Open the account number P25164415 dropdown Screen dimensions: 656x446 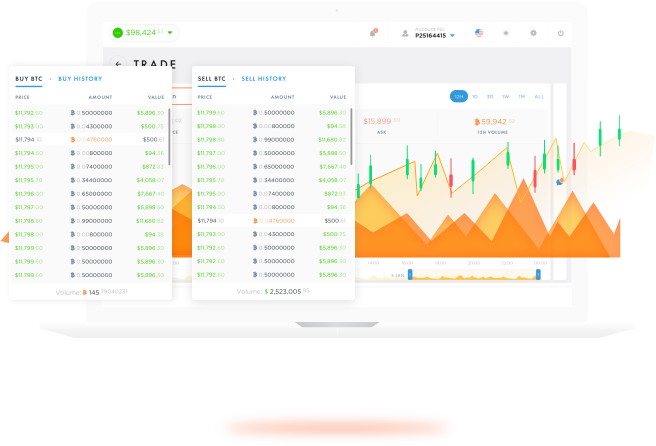(x=453, y=36)
